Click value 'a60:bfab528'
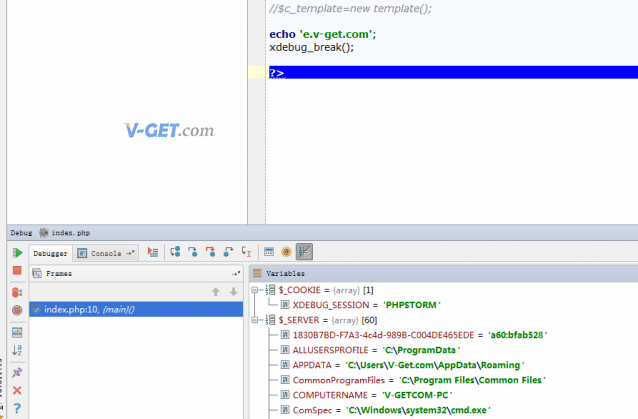Viewport: 638px width, 419px height. pyautogui.click(x=518, y=335)
